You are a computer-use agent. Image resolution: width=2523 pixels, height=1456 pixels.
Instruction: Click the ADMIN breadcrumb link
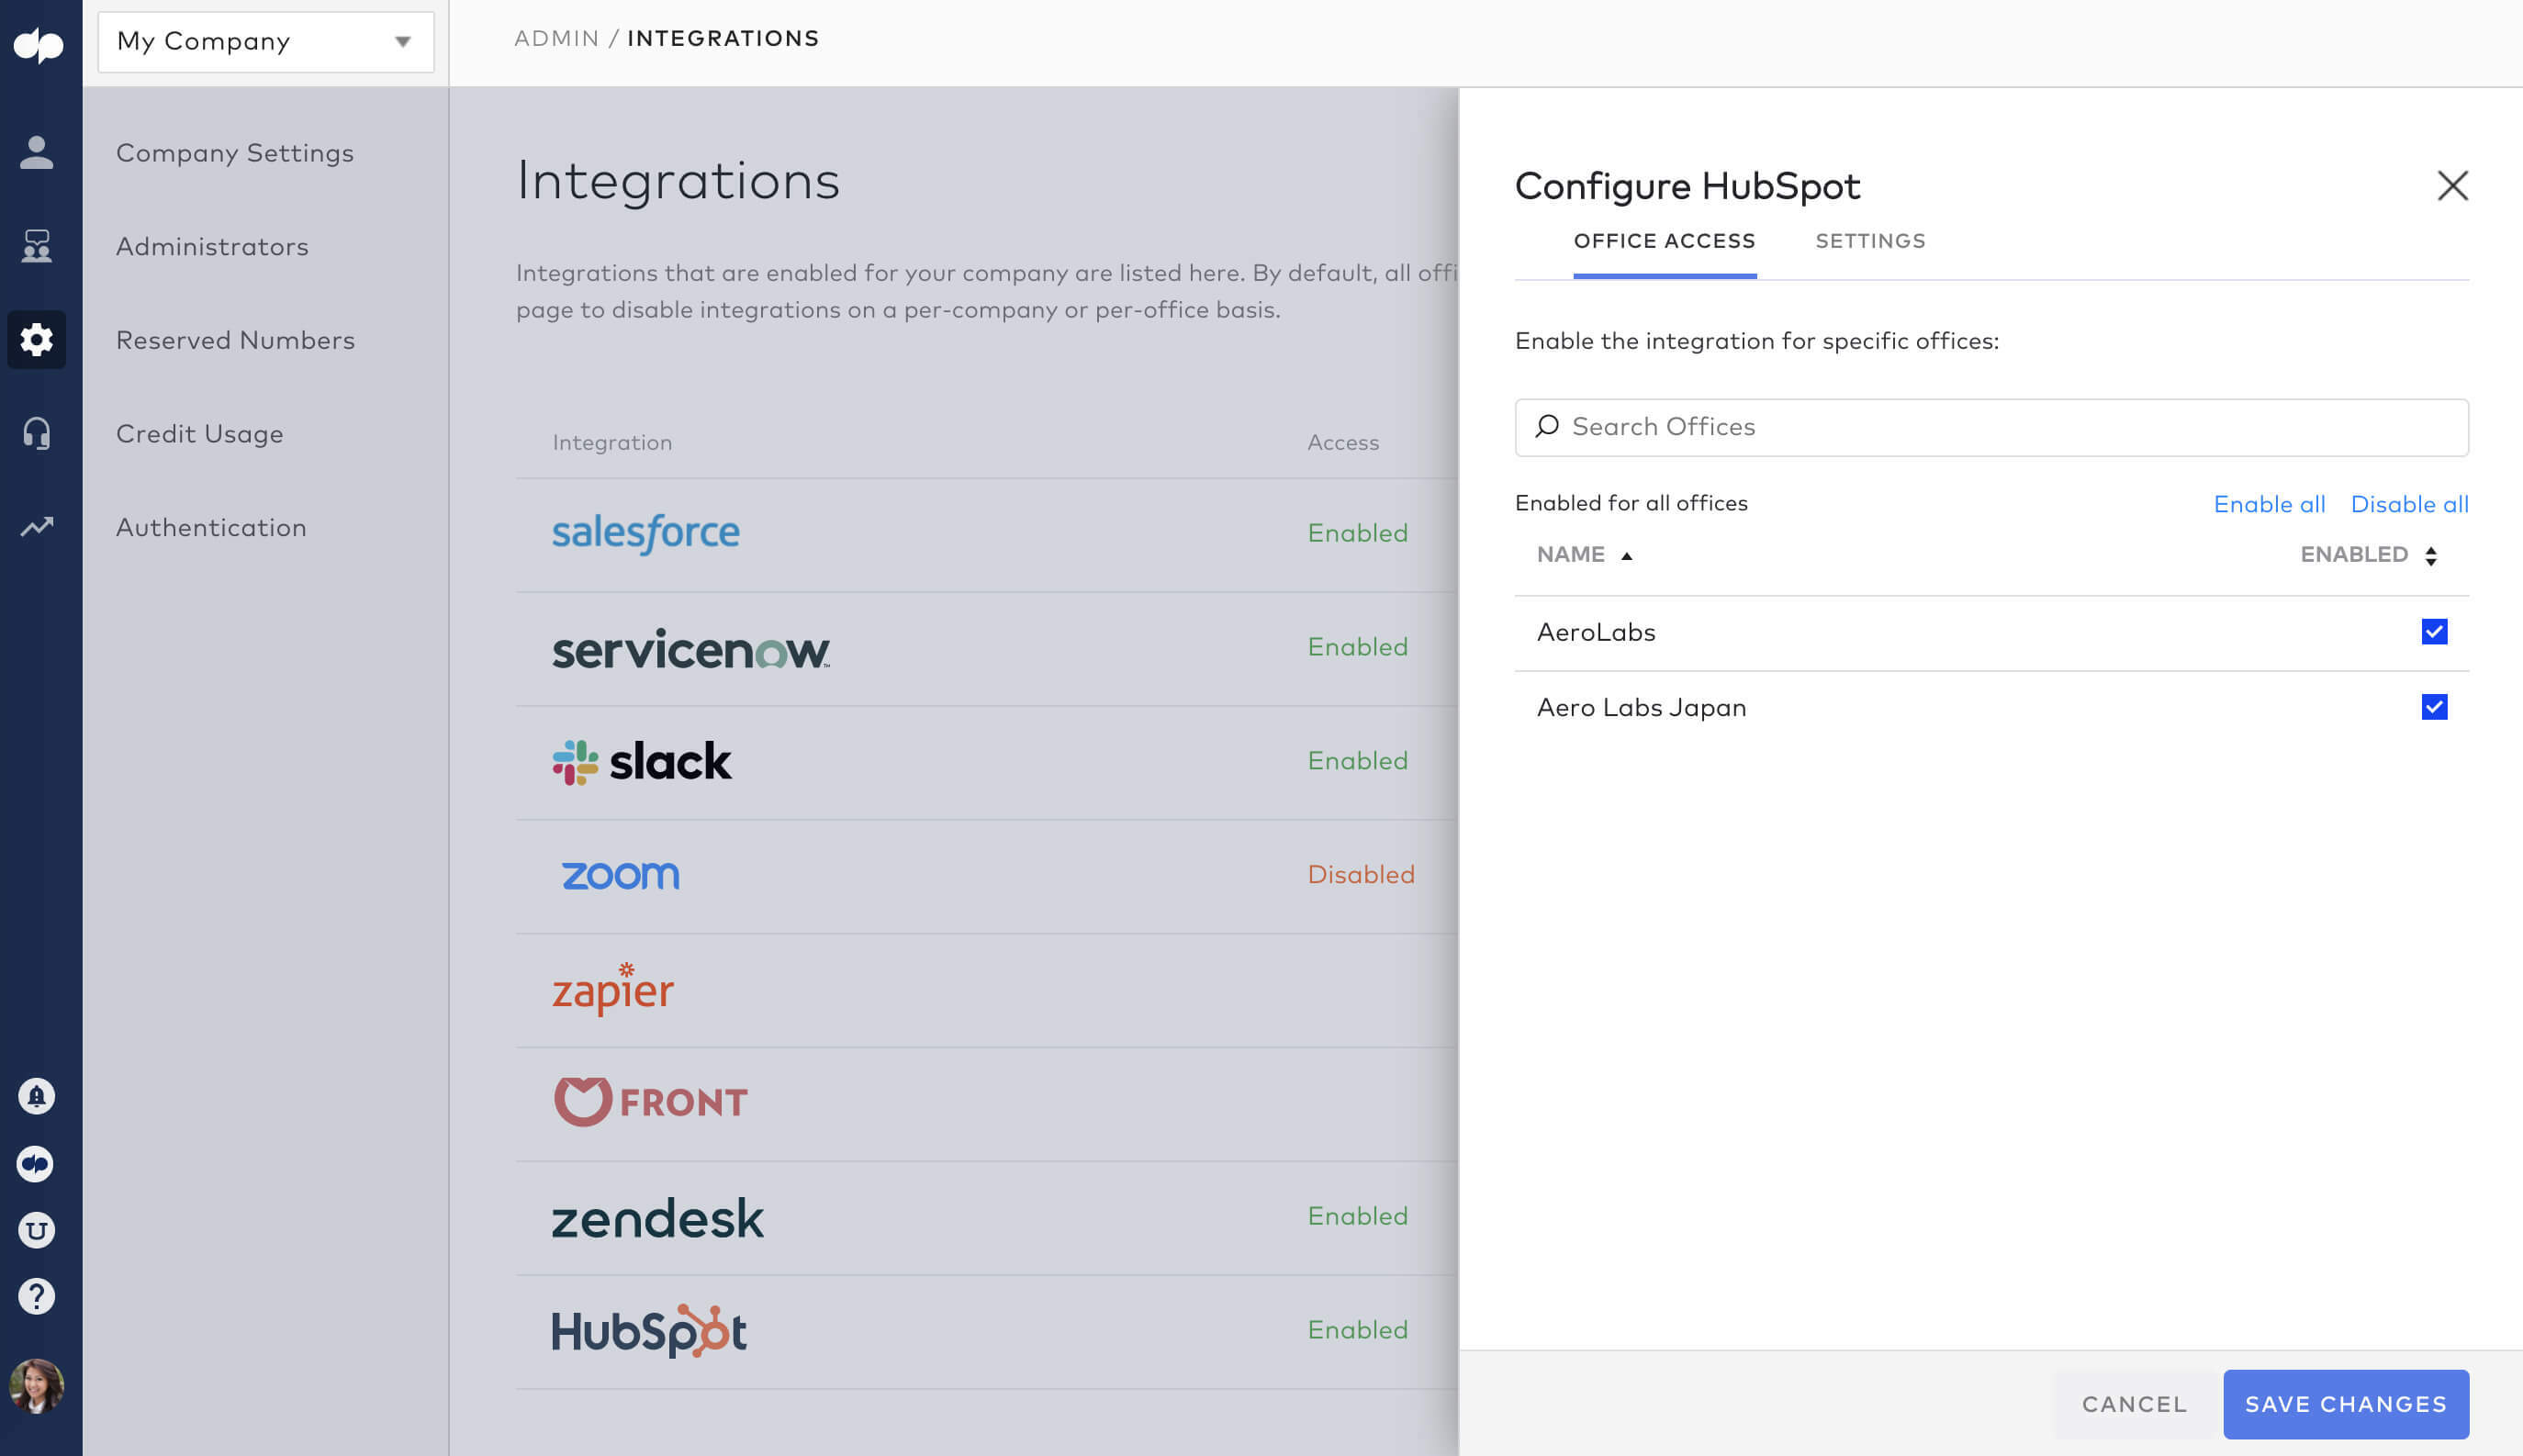pos(556,38)
